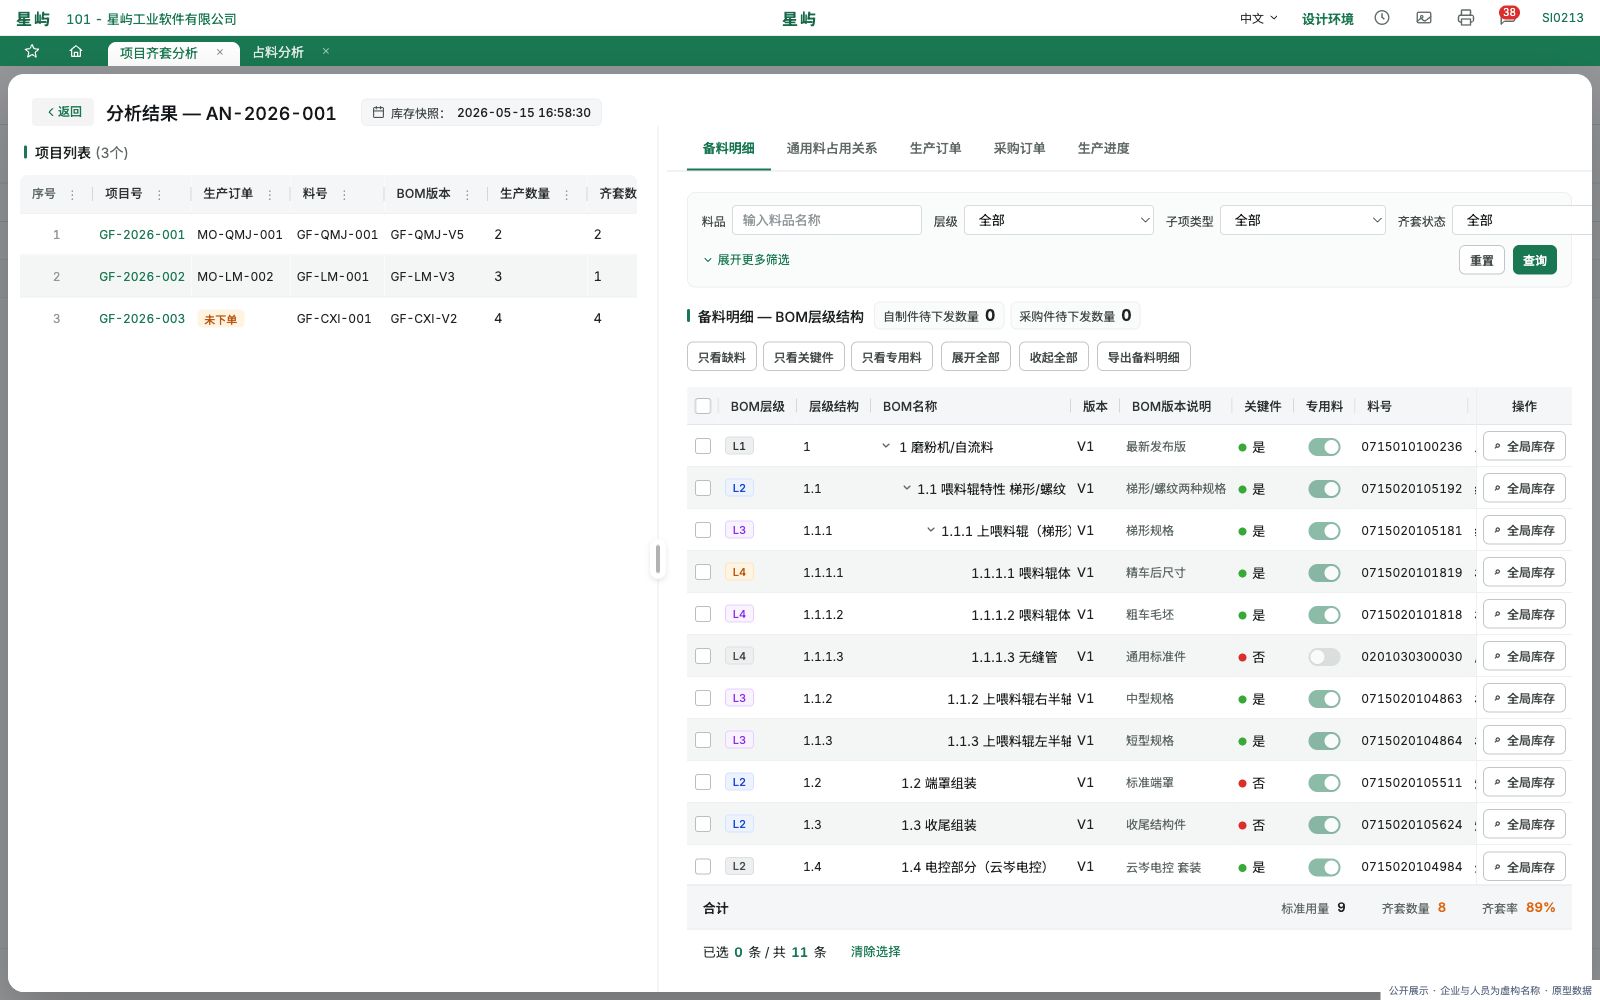Open the 子项类型 dropdown filter
Viewport: 1600px width, 1000px height.
[x=1303, y=220]
